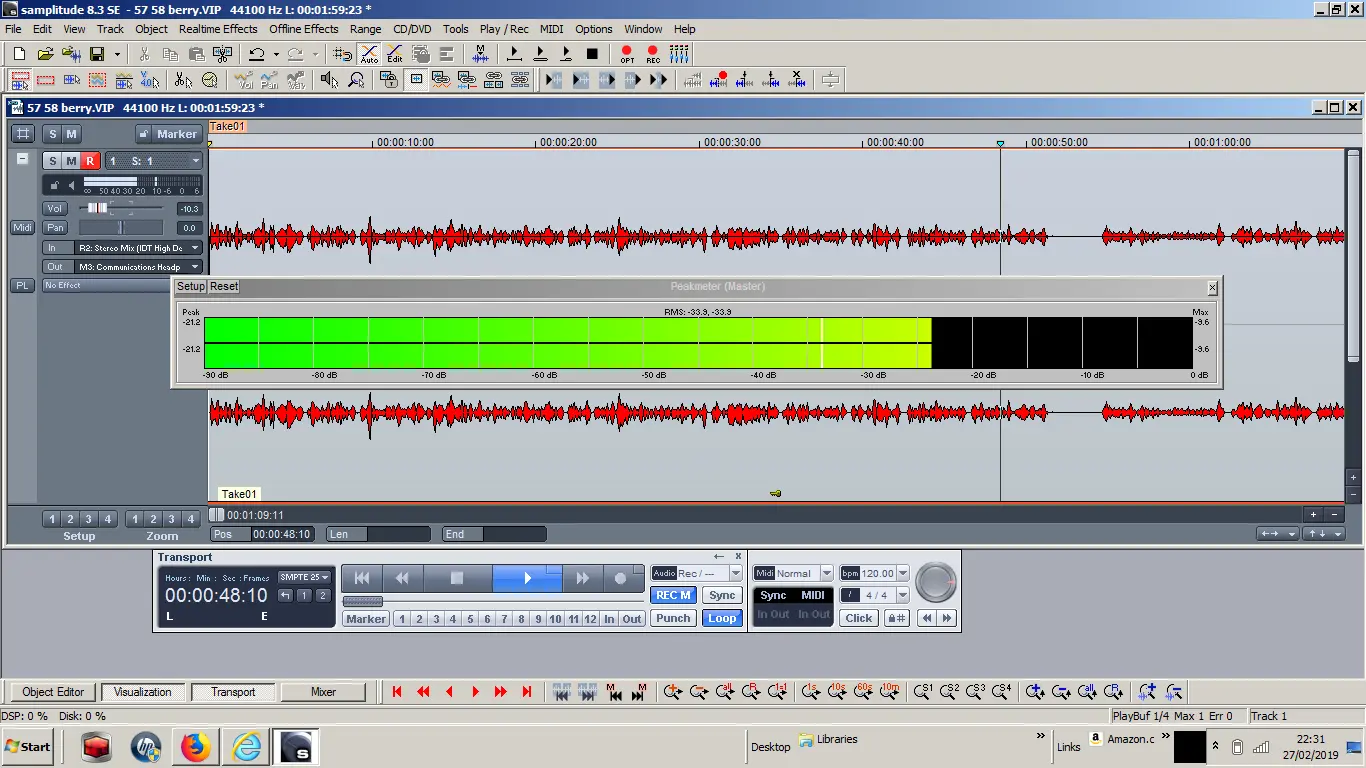Click the black Stop square in the top toolbar

(592, 54)
